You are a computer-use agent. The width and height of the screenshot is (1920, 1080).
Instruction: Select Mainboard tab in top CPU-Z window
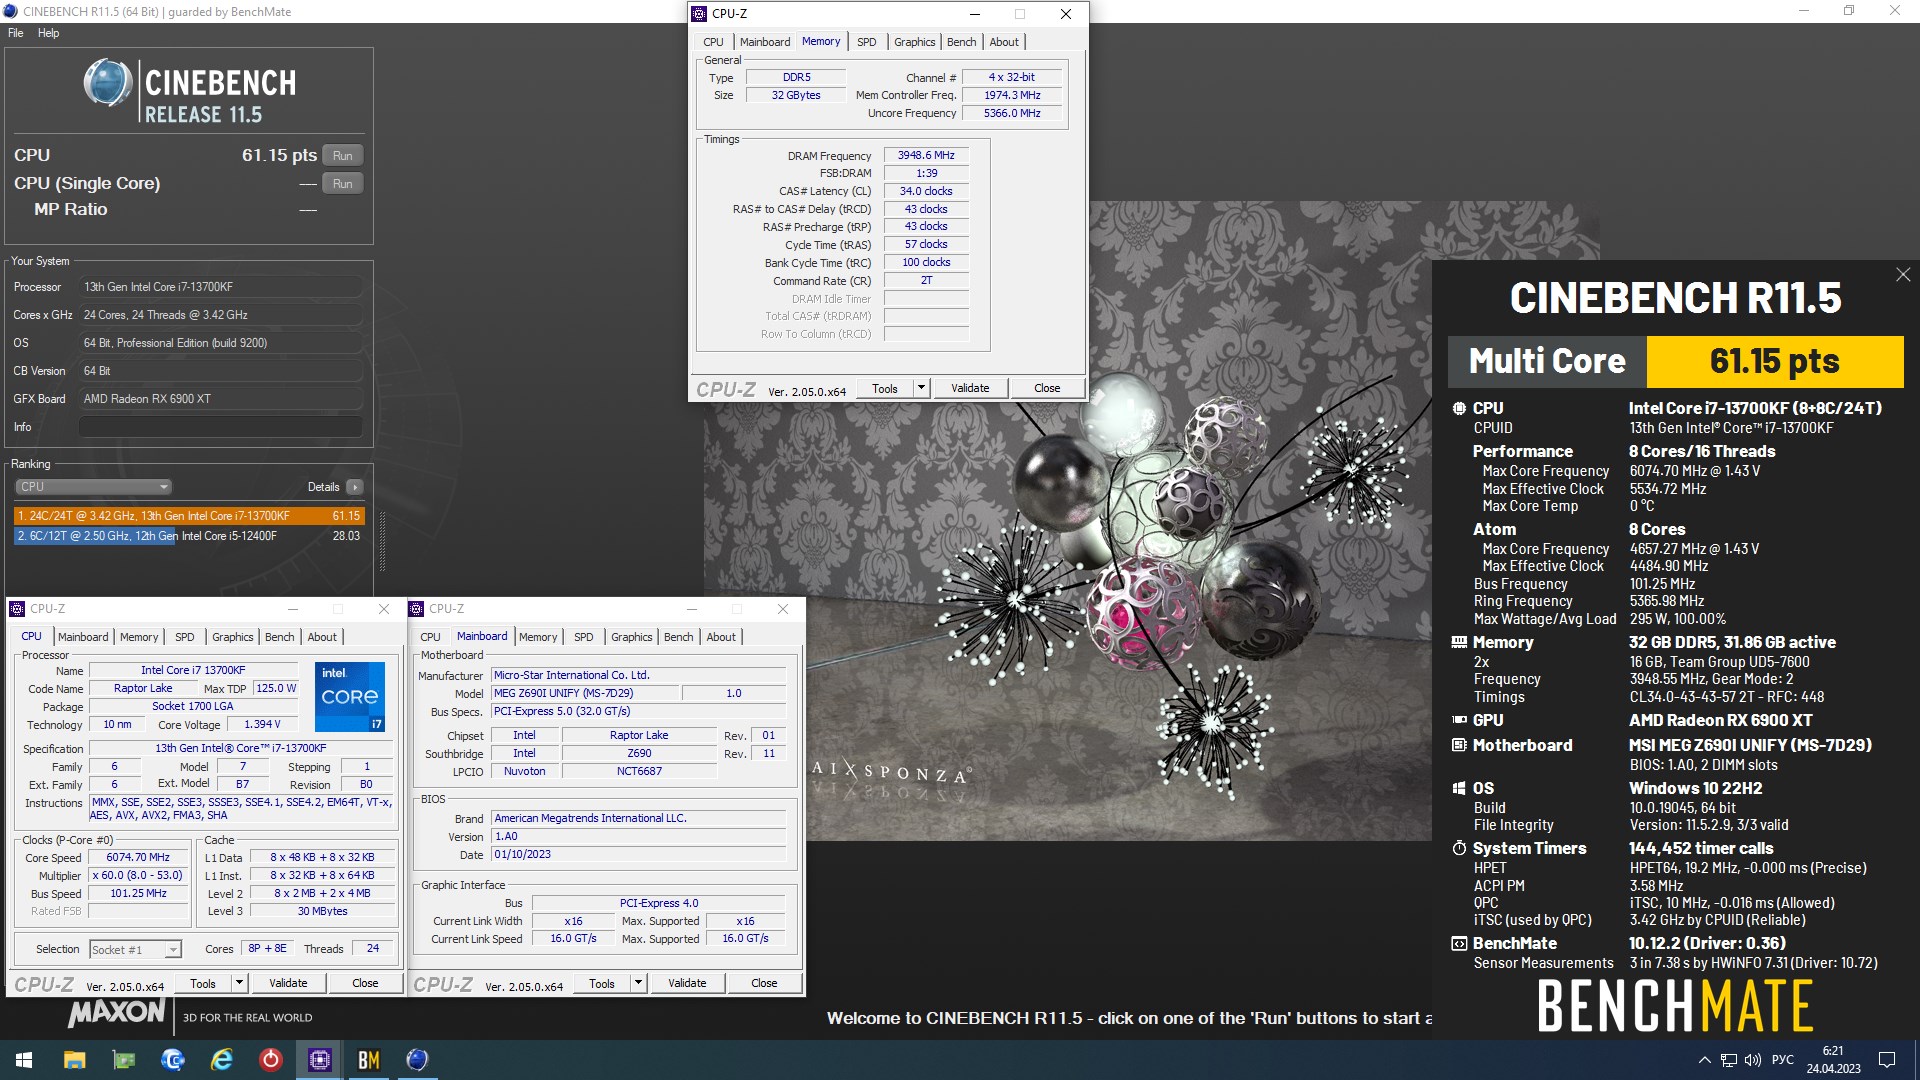[x=765, y=42]
